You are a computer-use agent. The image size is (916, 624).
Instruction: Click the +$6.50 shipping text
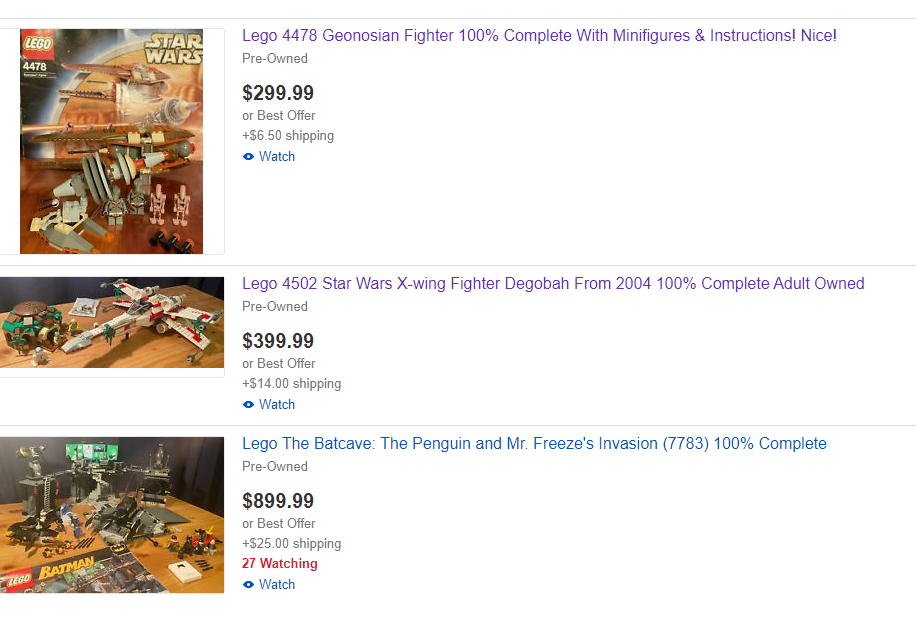pyautogui.click(x=288, y=136)
